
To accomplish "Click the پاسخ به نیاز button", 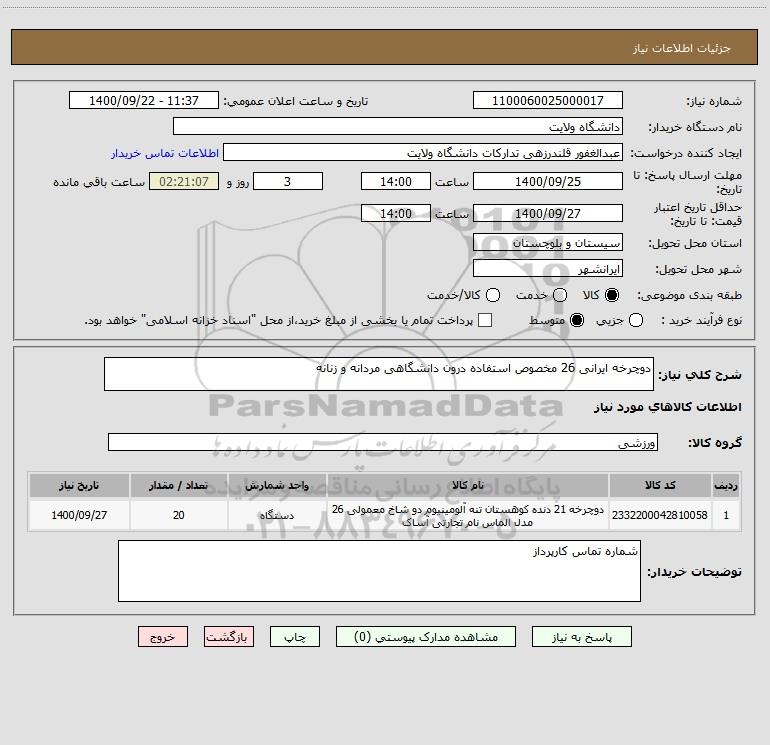I will coord(581,636).
